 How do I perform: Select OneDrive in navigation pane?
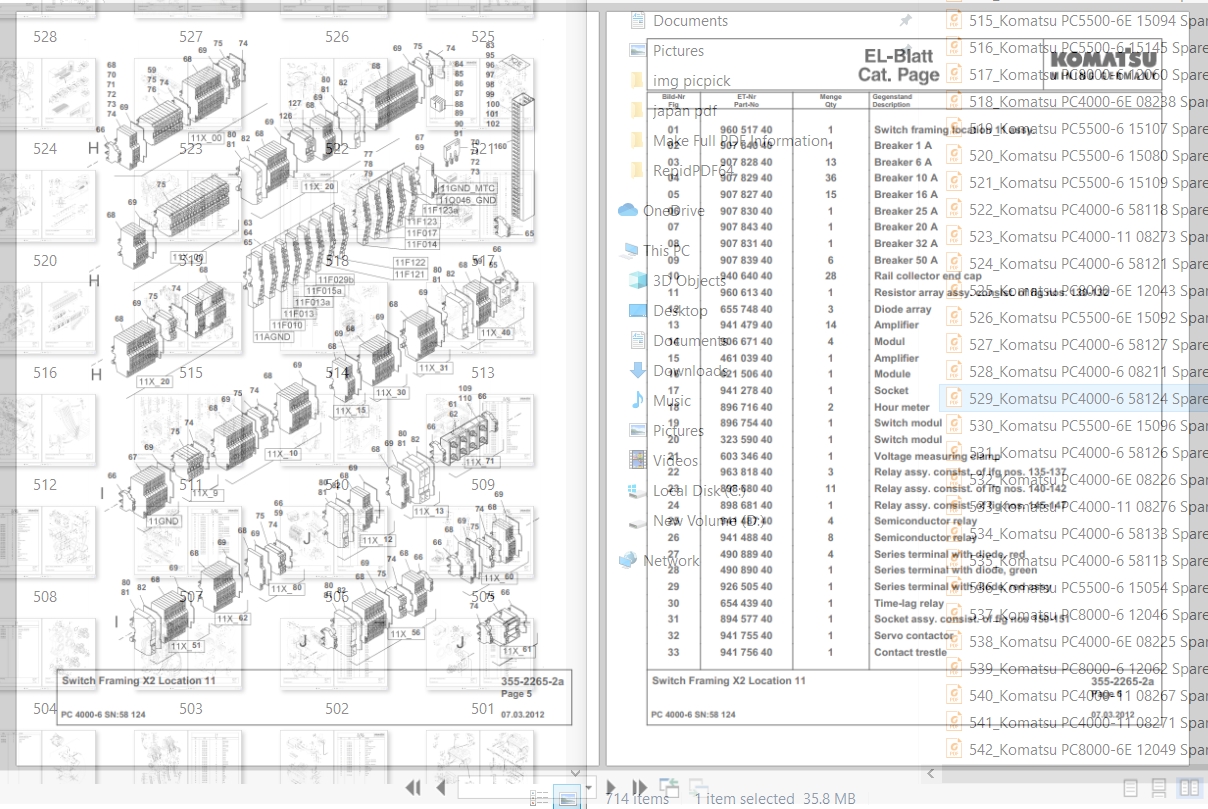point(673,210)
